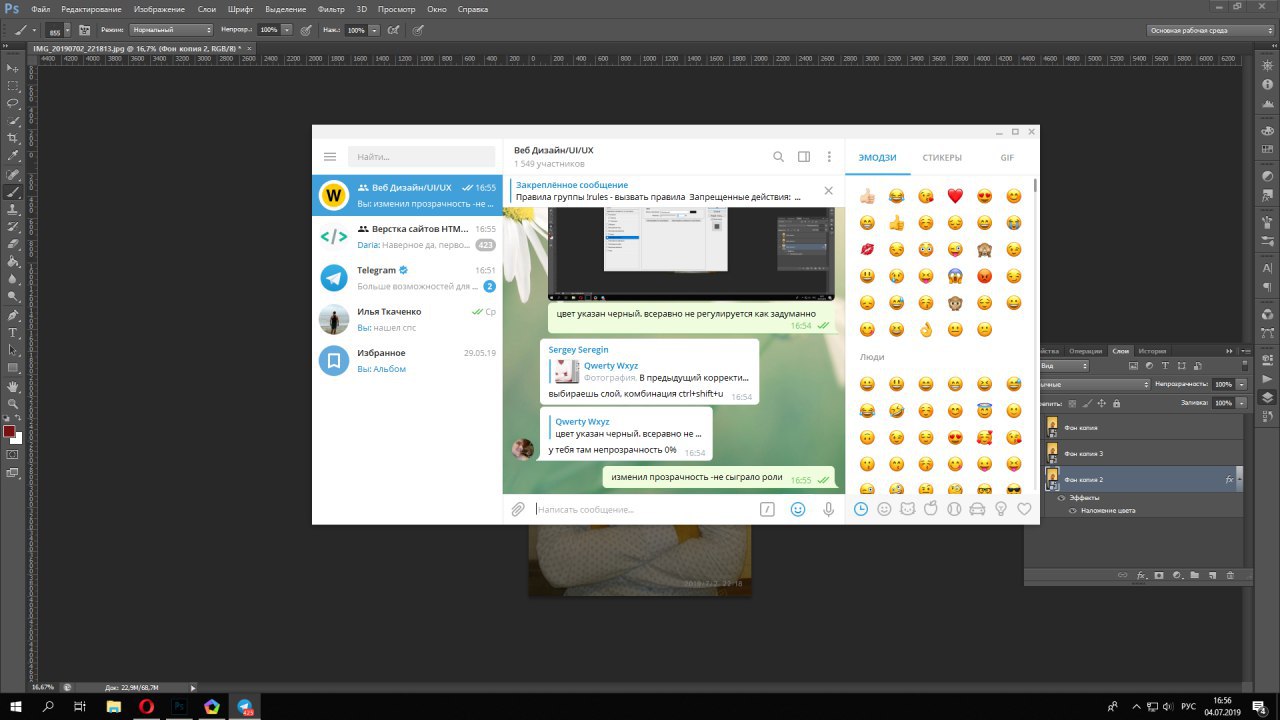
Task: Toggle airbrush mode in options bar
Action: (393, 30)
